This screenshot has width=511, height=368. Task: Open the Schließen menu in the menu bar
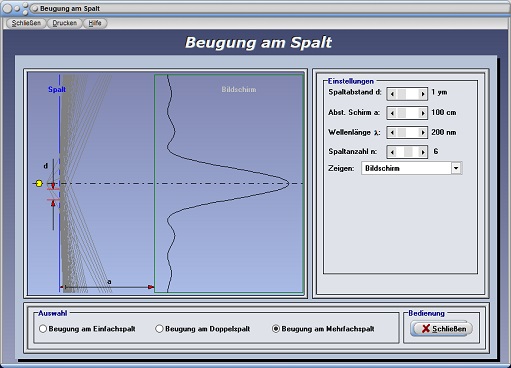[x=26, y=23]
